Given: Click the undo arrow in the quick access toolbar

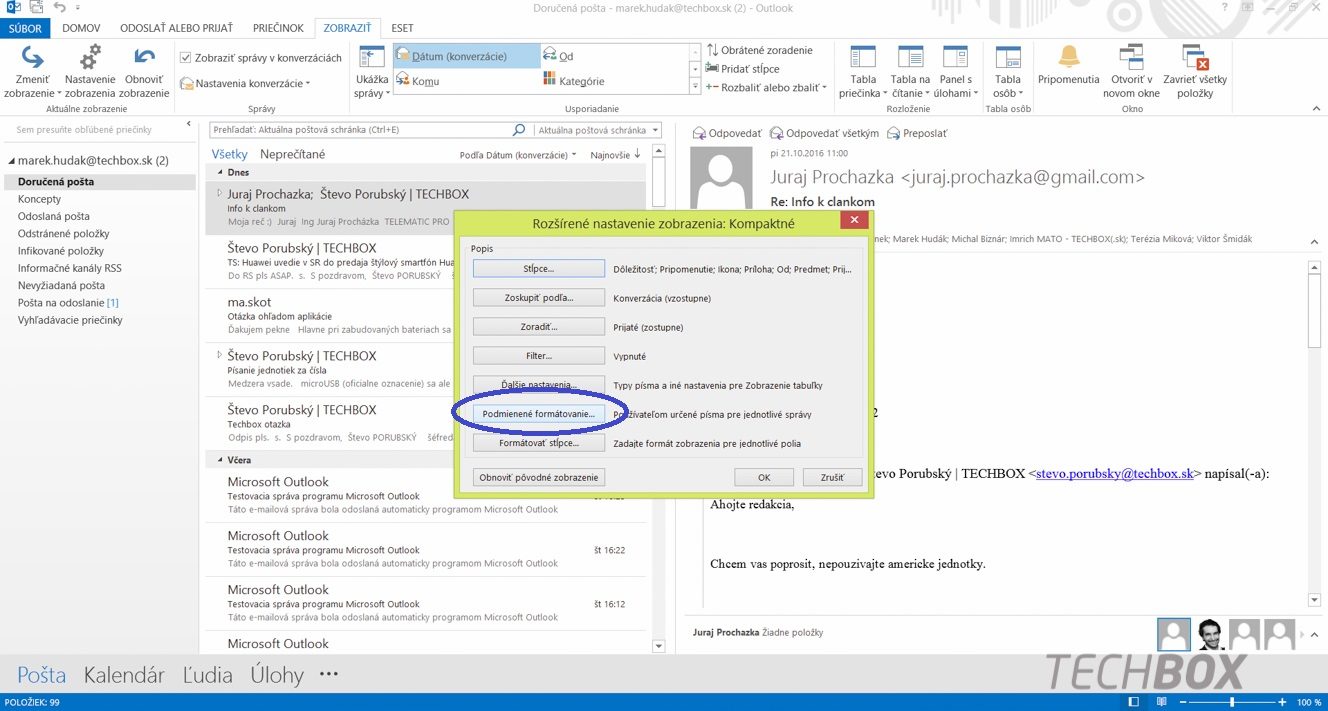Looking at the screenshot, I should [60, 8].
